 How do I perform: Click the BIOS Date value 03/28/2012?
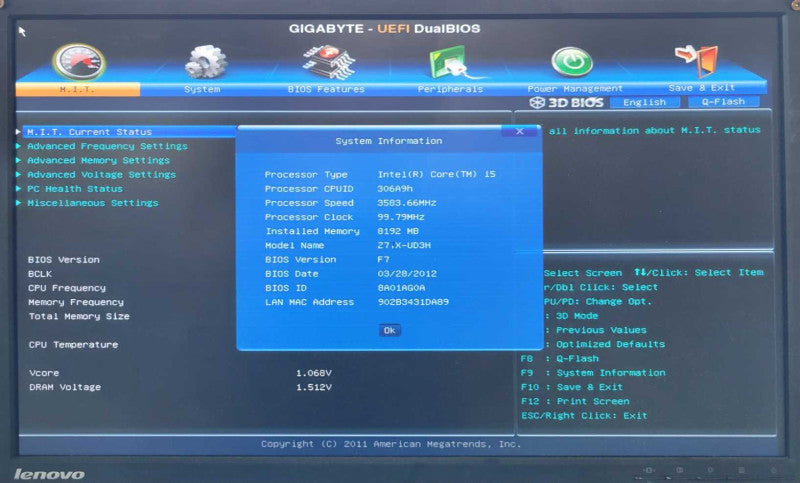407,274
